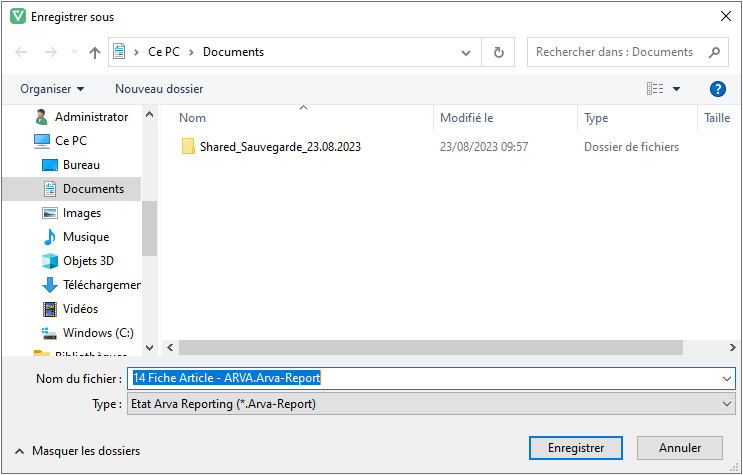
Task: Open Vidéos in the sidebar
Action: point(70,309)
